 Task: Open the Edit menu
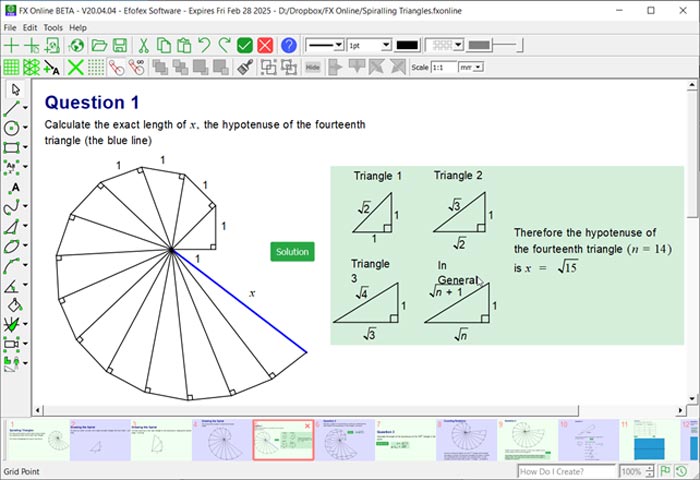pos(30,28)
